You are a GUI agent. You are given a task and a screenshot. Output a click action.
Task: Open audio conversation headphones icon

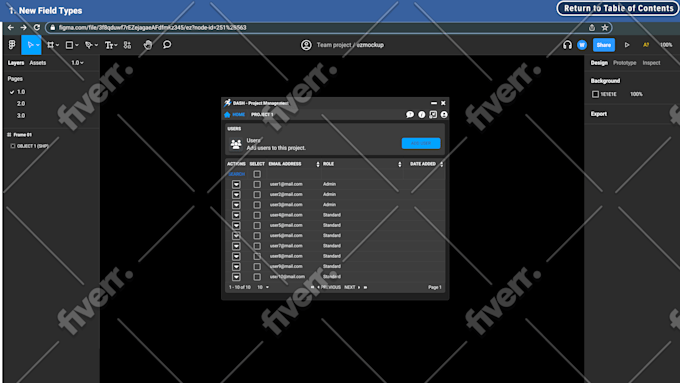pyautogui.click(x=567, y=45)
